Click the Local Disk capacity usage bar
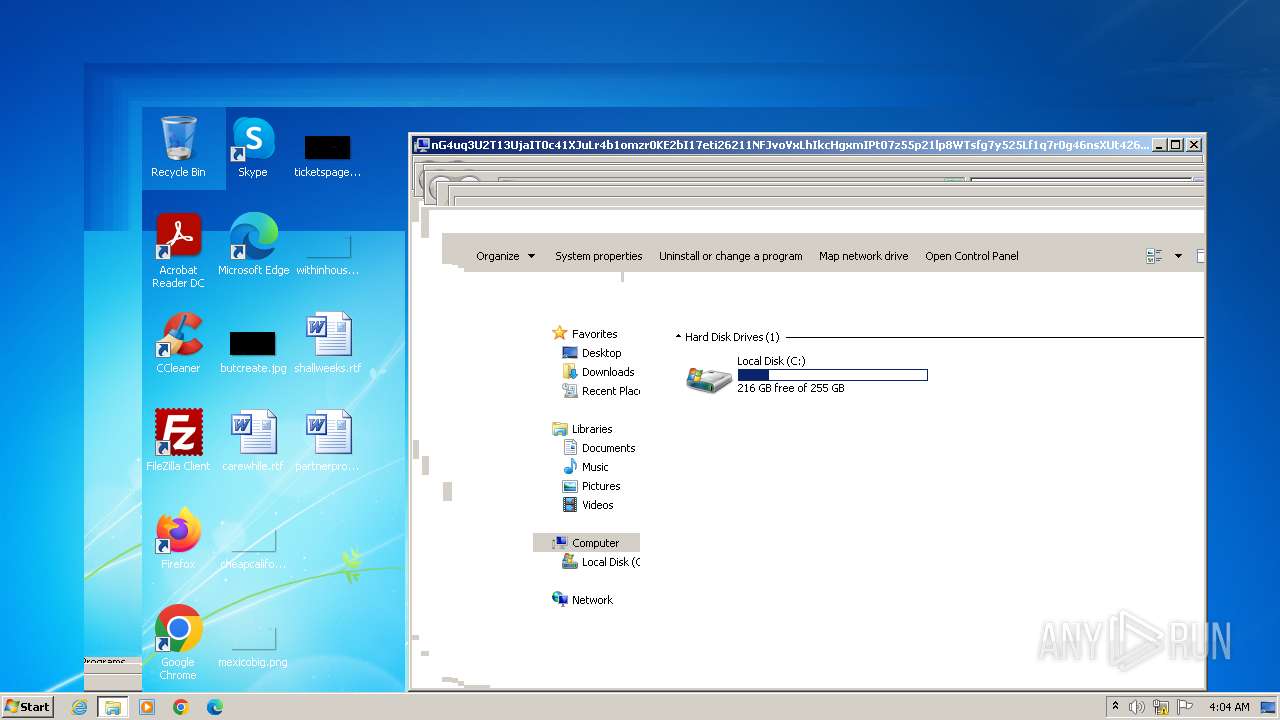The width and height of the screenshot is (1280, 720). [x=832, y=375]
